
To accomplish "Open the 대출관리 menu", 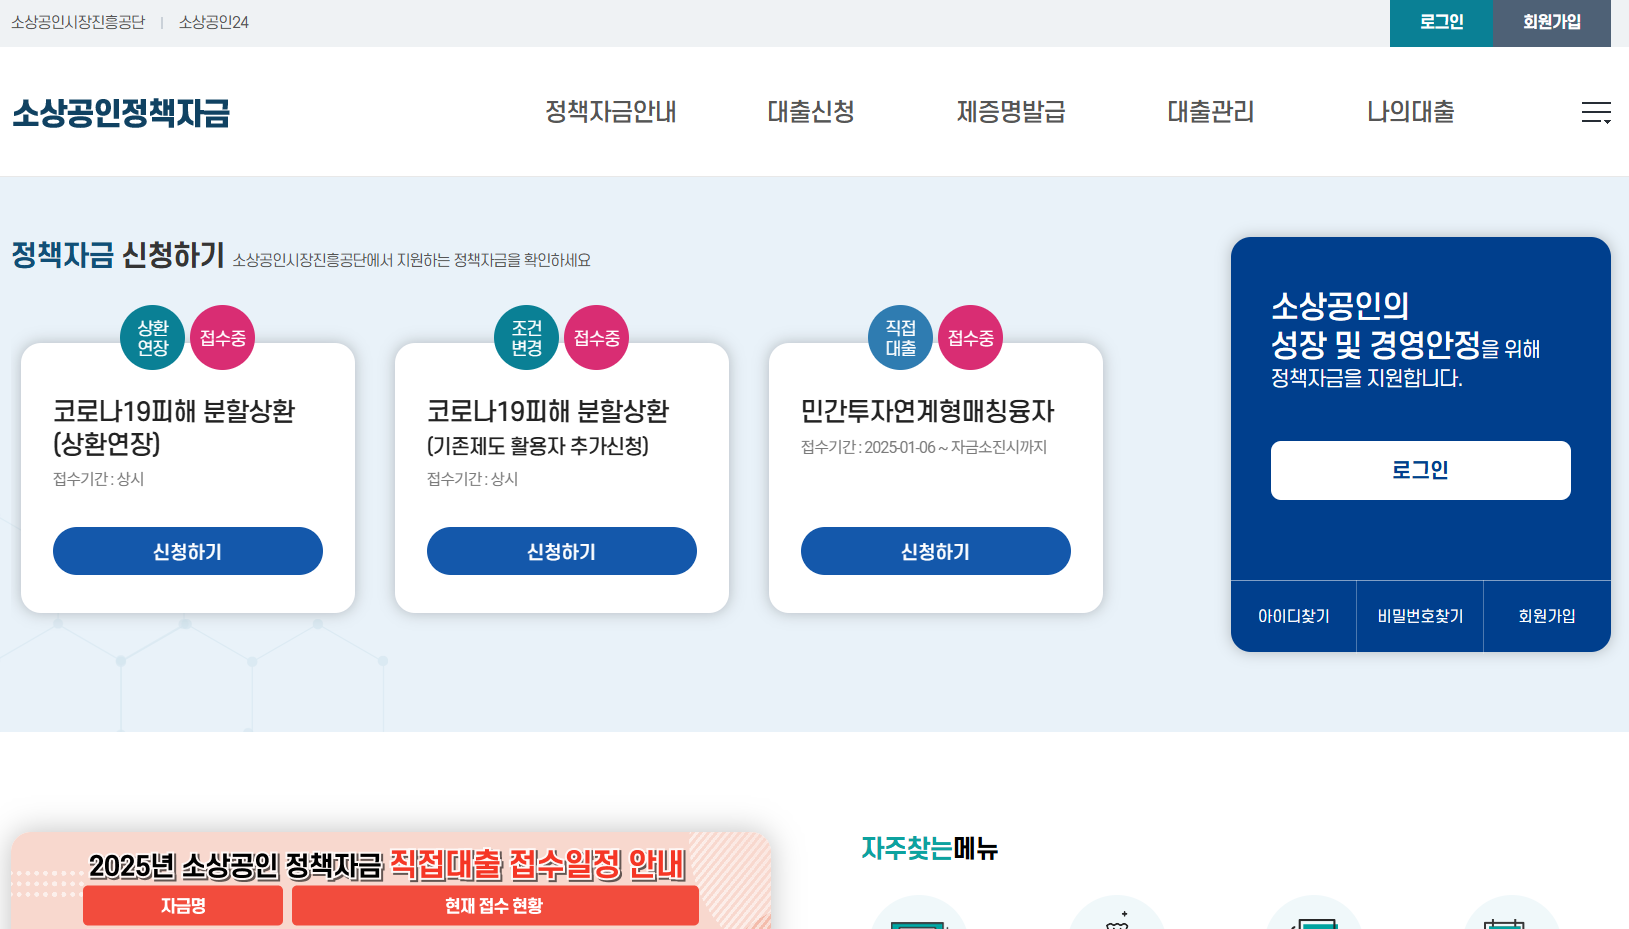I will pos(1211,112).
